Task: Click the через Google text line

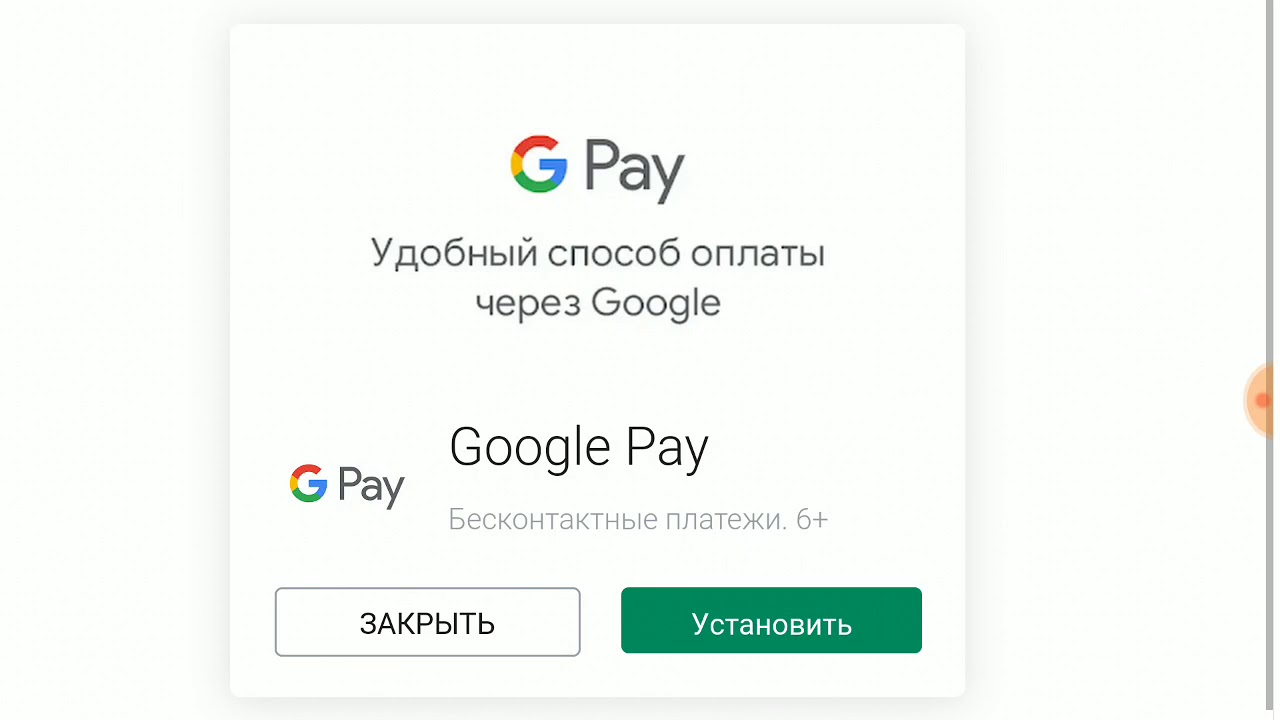Action: [597, 302]
